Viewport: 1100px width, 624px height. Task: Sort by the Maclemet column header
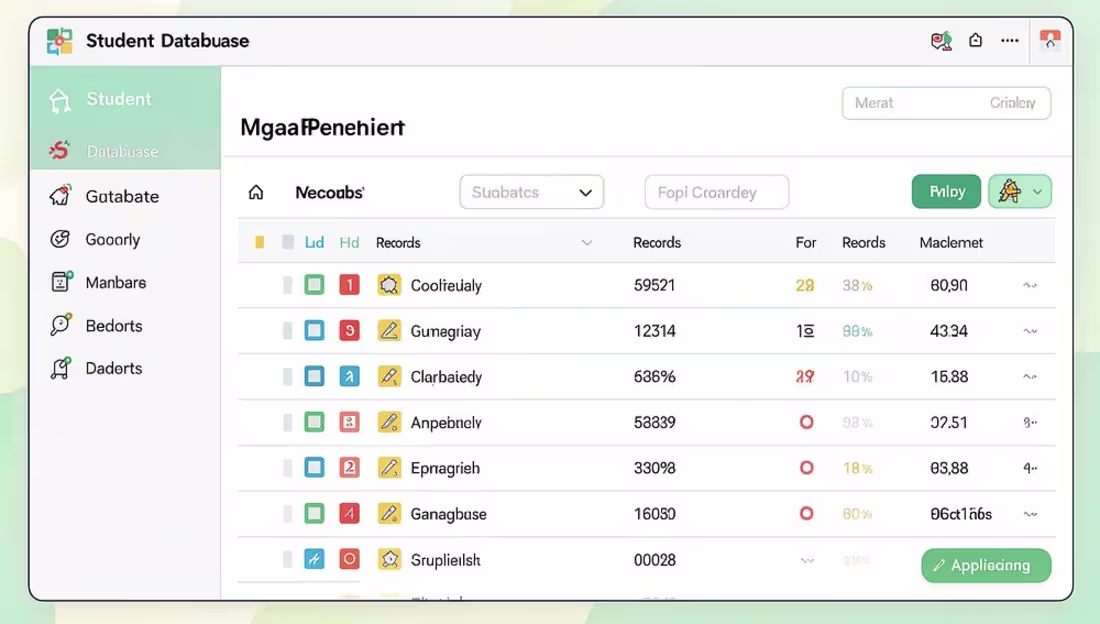coord(951,242)
